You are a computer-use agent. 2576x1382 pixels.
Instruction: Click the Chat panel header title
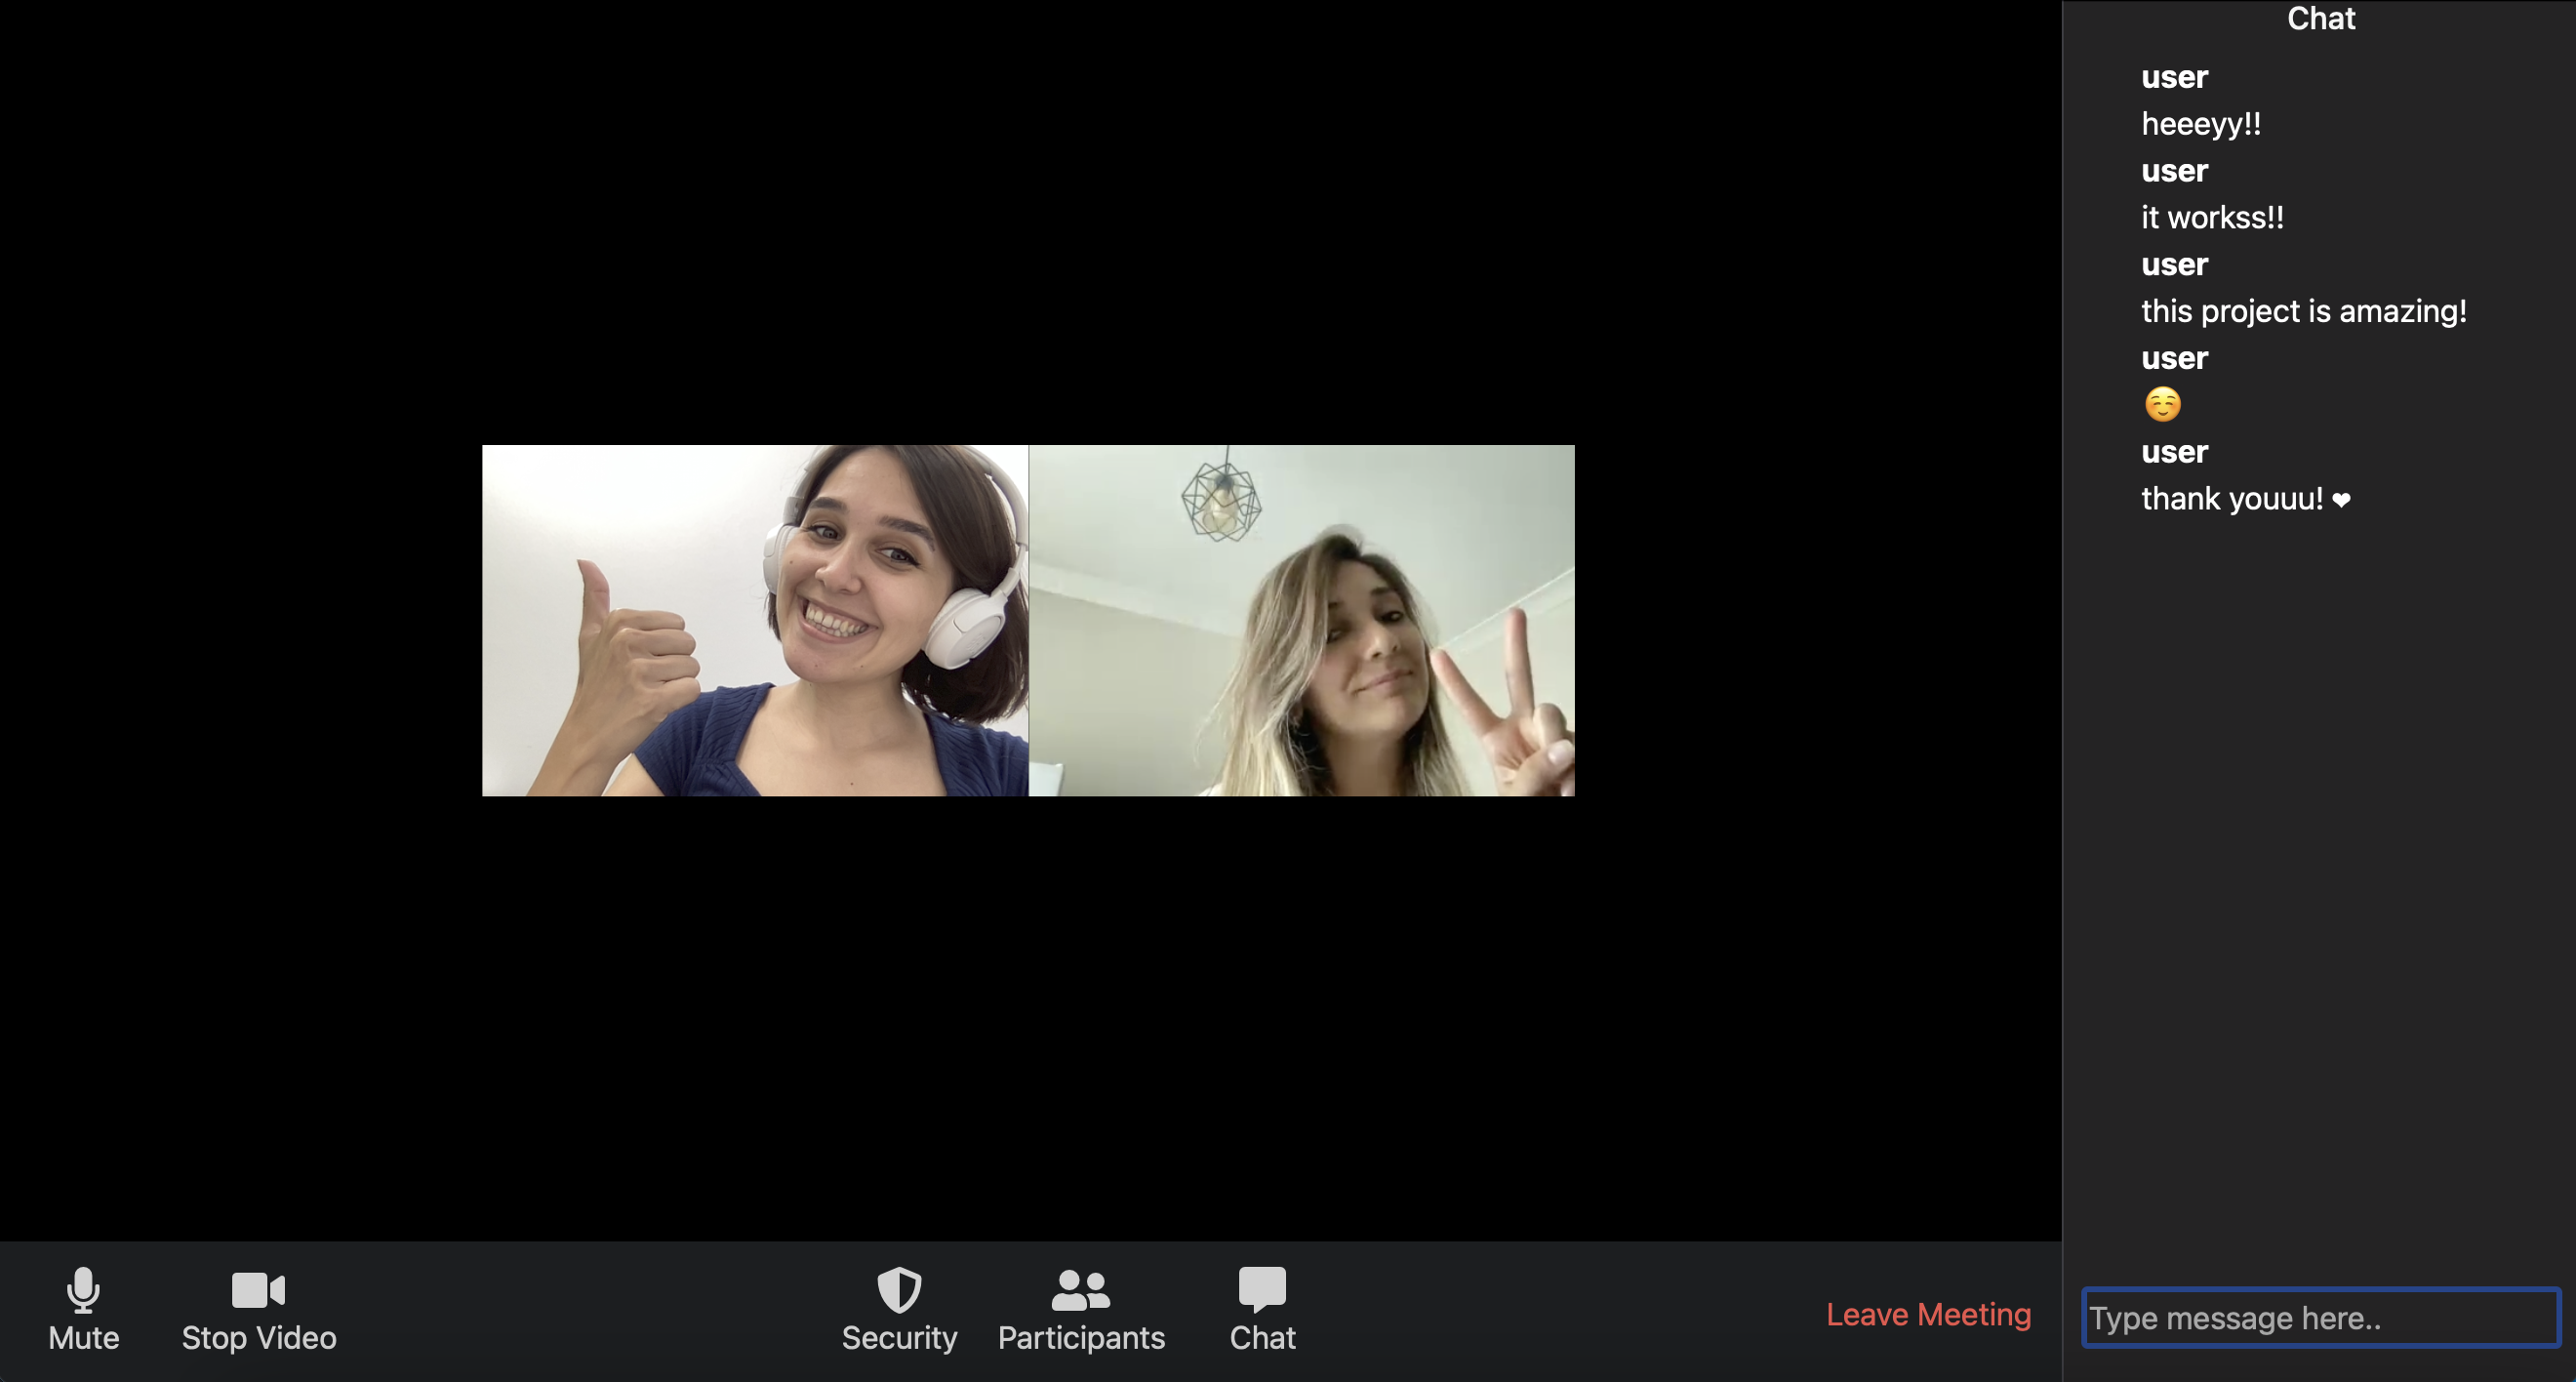2320,18
